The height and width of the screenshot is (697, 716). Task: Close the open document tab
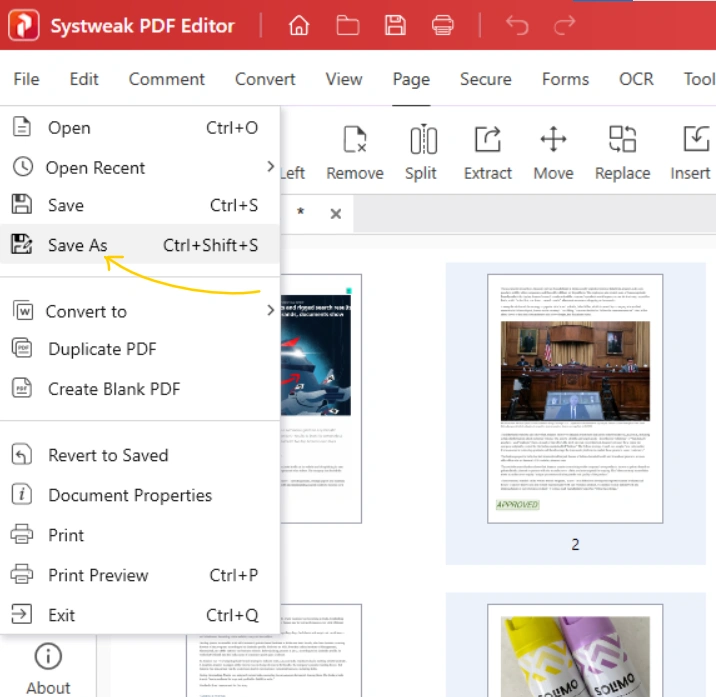[x=336, y=213]
